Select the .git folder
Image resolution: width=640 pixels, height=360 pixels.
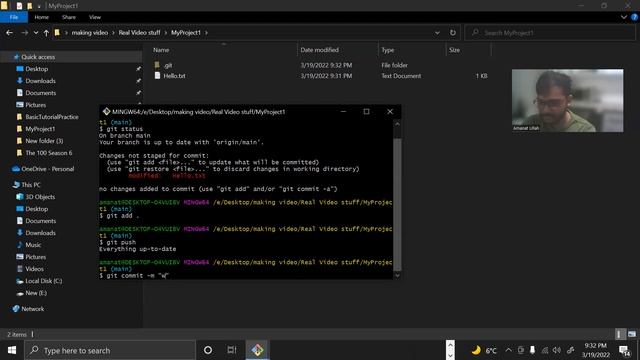[x=168, y=65]
